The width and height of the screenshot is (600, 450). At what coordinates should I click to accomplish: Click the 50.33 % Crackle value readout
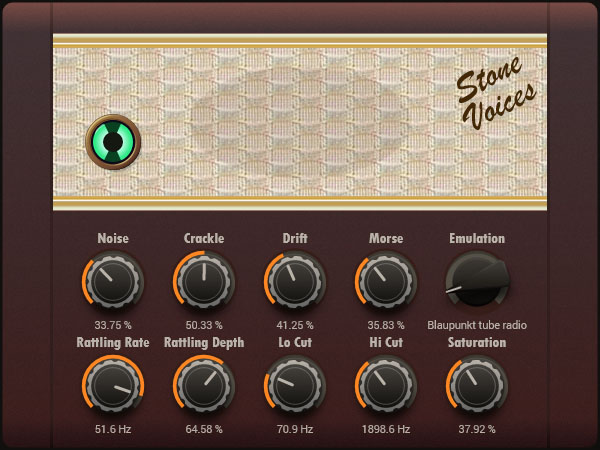click(x=204, y=325)
